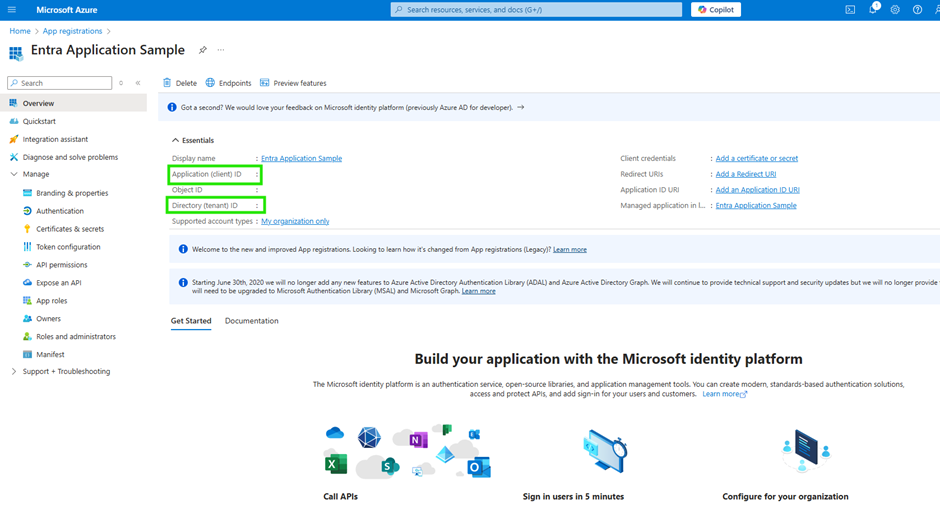Expand Support + Troubleshooting section

[14, 371]
